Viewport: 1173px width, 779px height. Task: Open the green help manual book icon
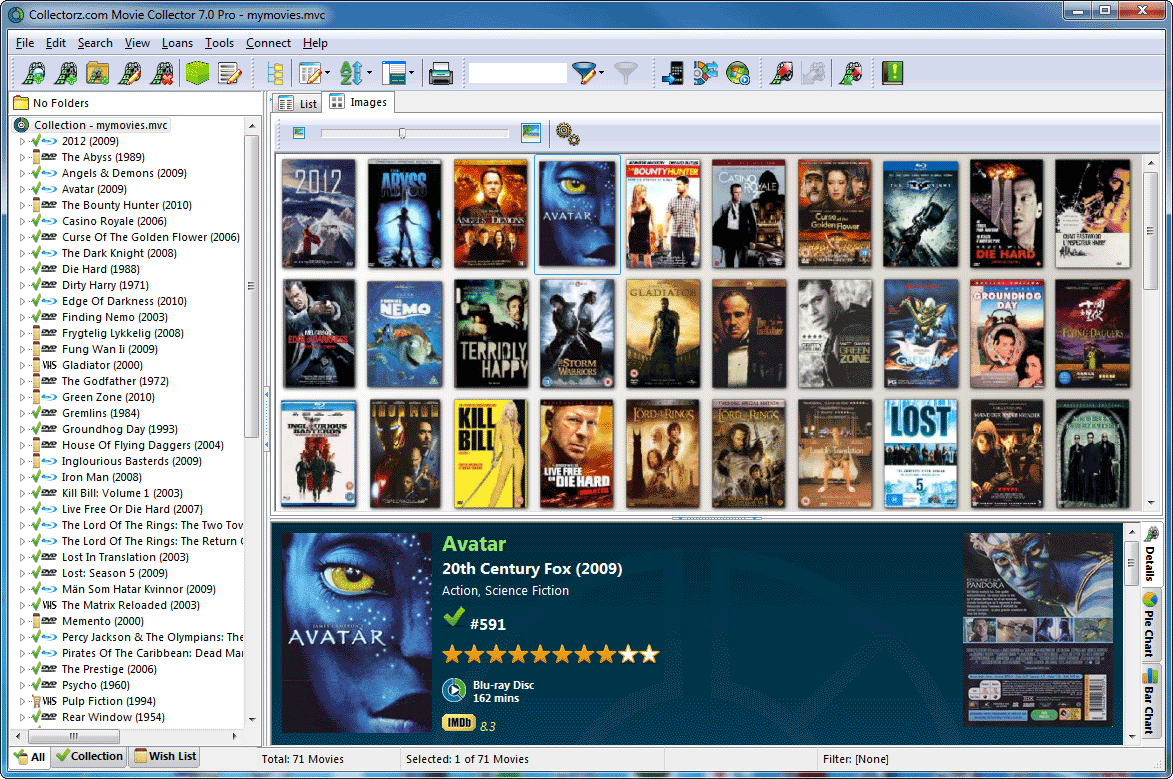[x=892, y=73]
